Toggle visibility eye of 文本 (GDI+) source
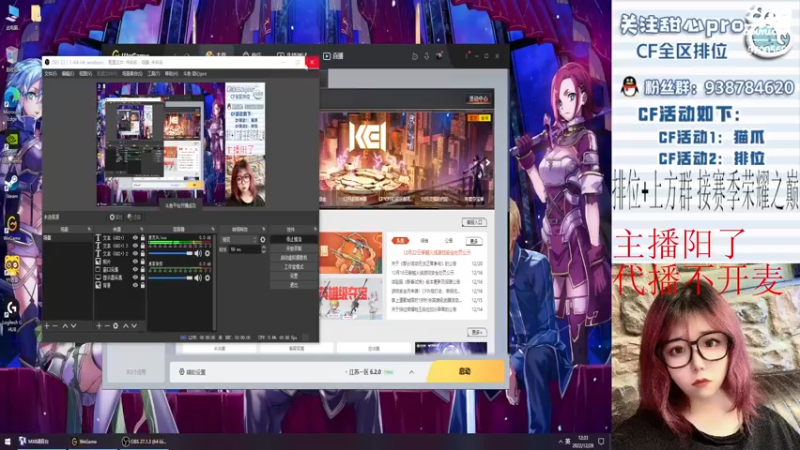Screen dimensions: 800x450 pos(135,238)
